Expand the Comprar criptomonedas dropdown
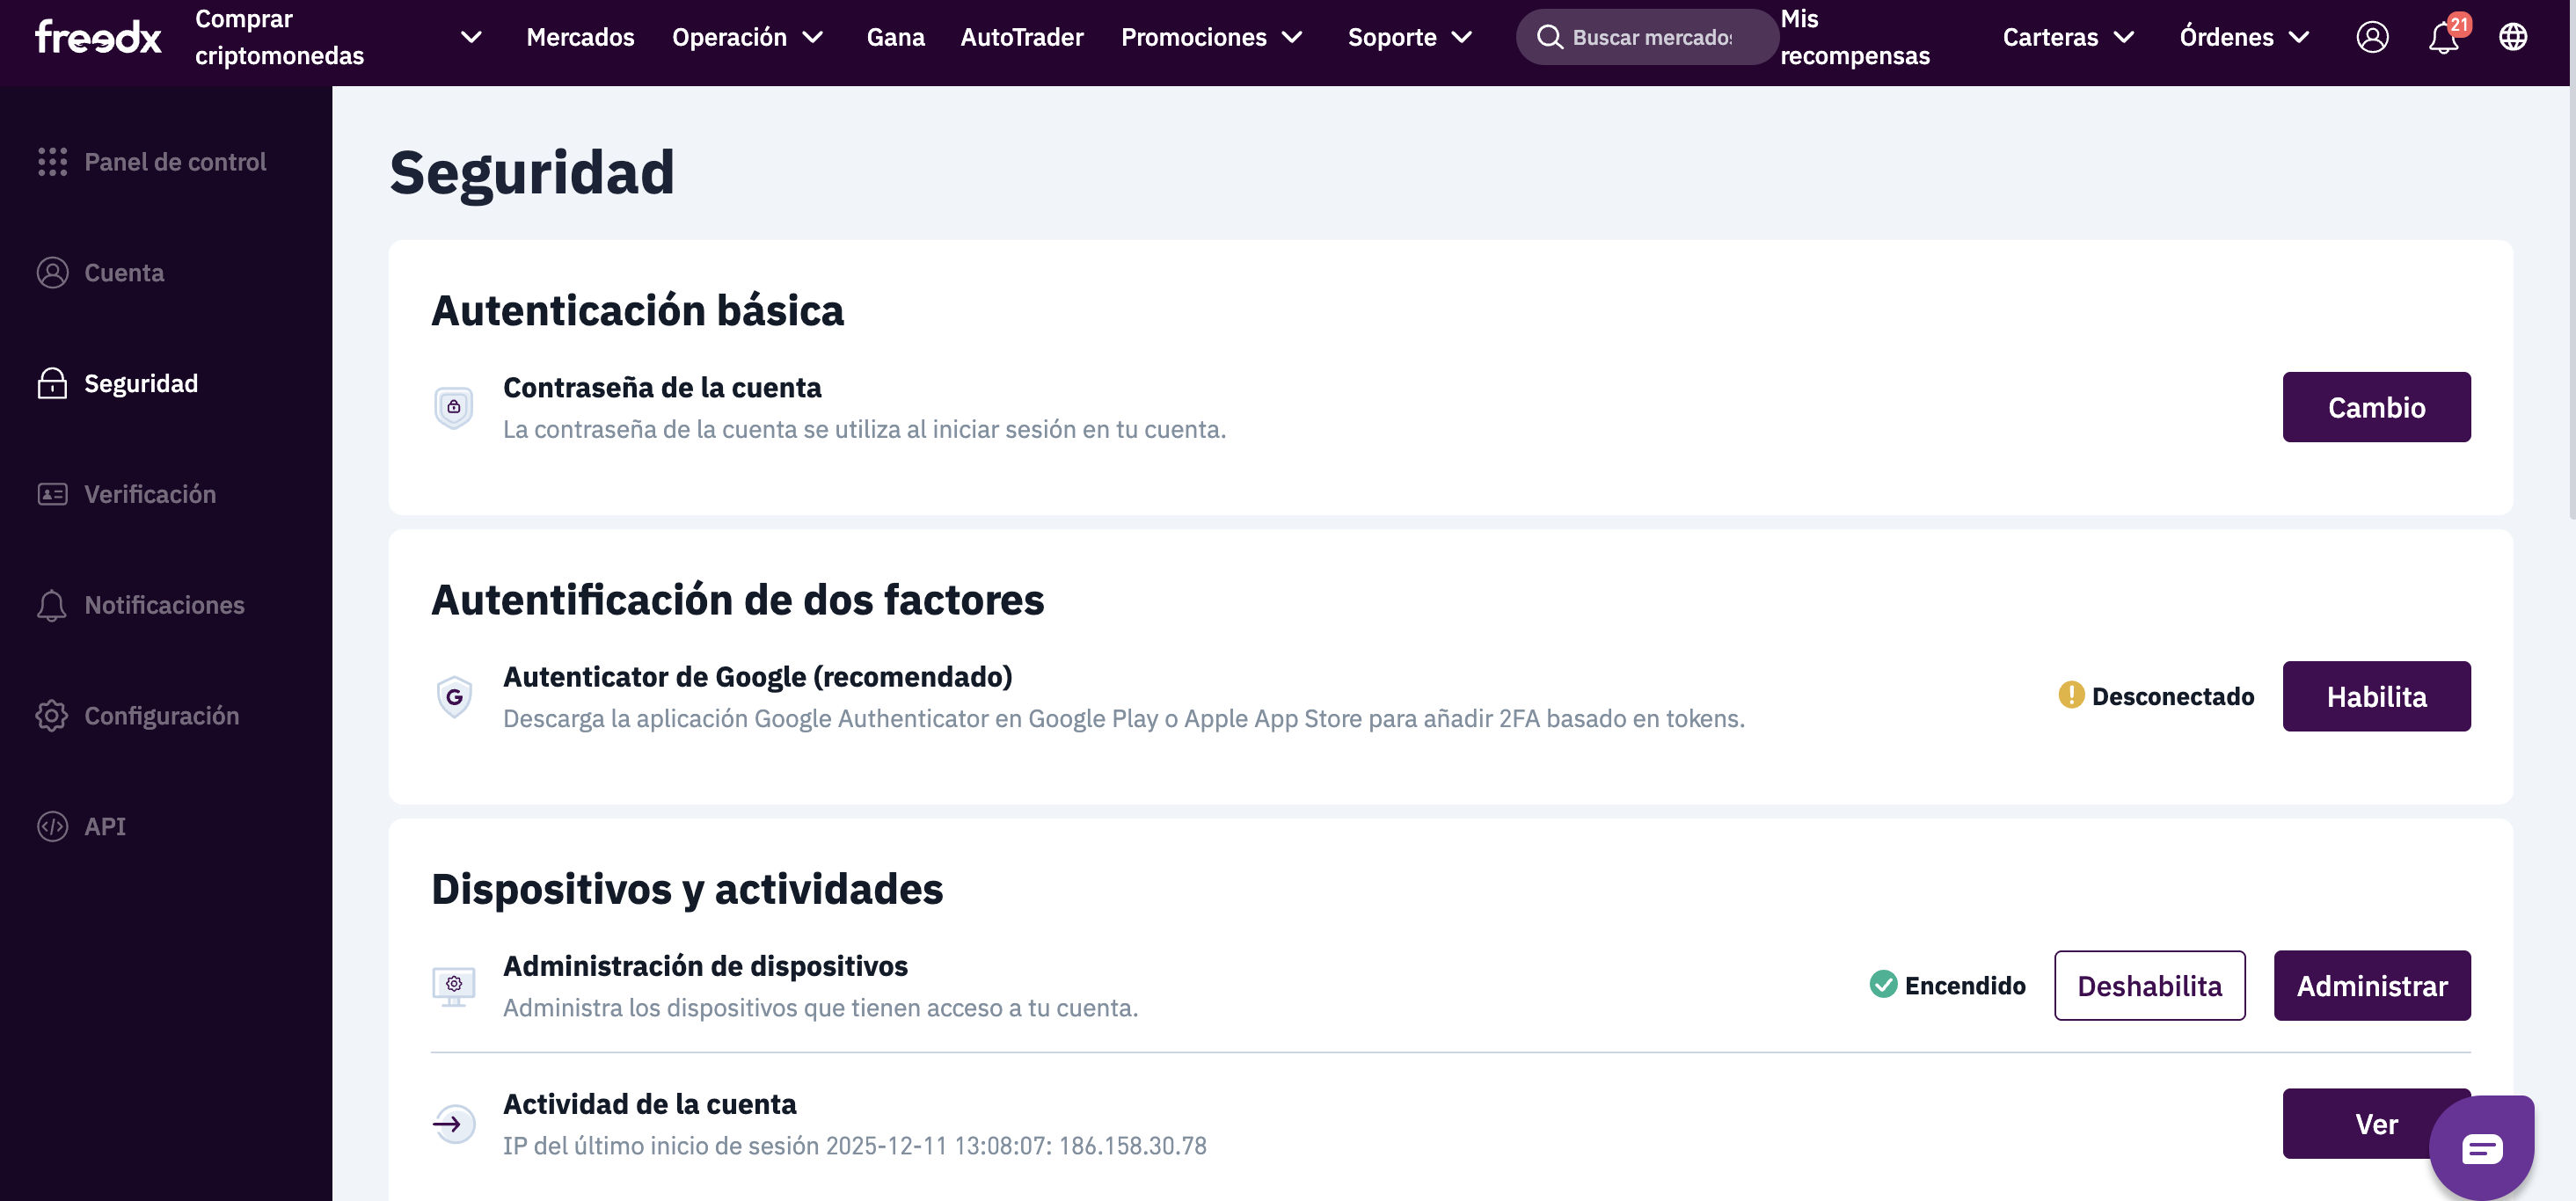Image resolution: width=2576 pixels, height=1201 pixels. click(470, 37)
